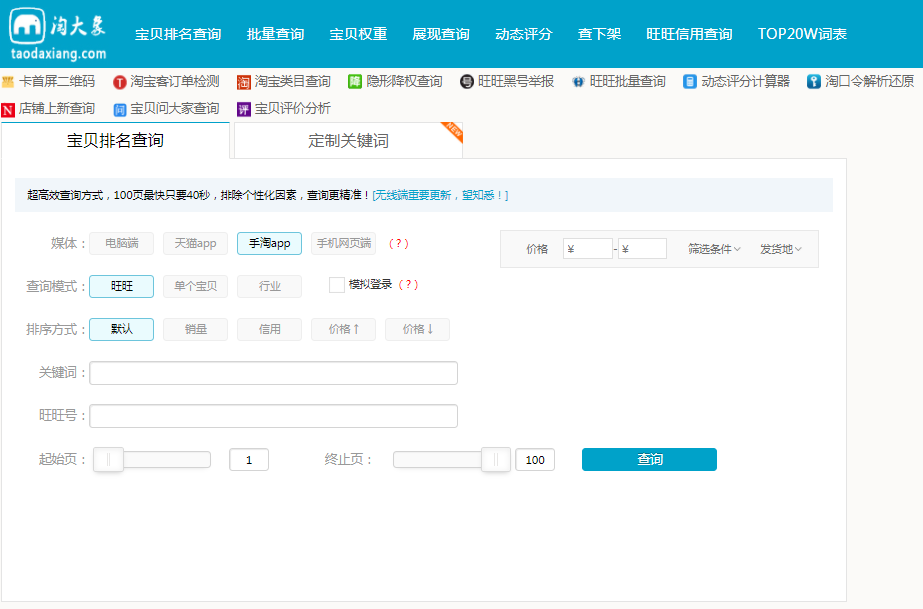Open the 宝贝评价分析 tool
The width and height of the screenshot is (923, 609).
(x=290, y=107)
